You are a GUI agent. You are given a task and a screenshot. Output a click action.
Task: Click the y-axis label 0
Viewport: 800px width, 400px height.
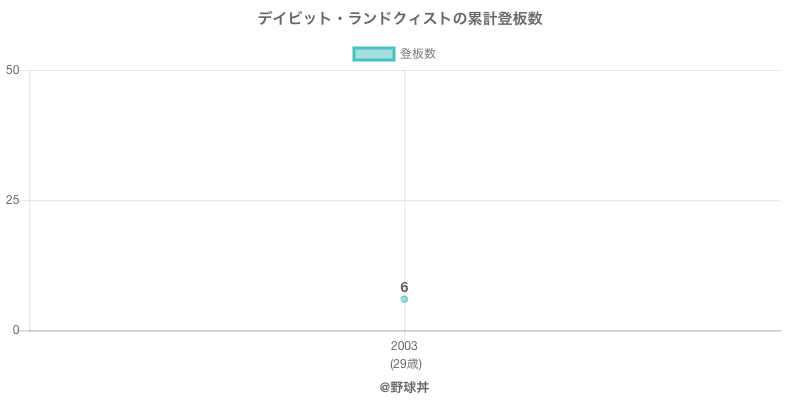point(16,330)
